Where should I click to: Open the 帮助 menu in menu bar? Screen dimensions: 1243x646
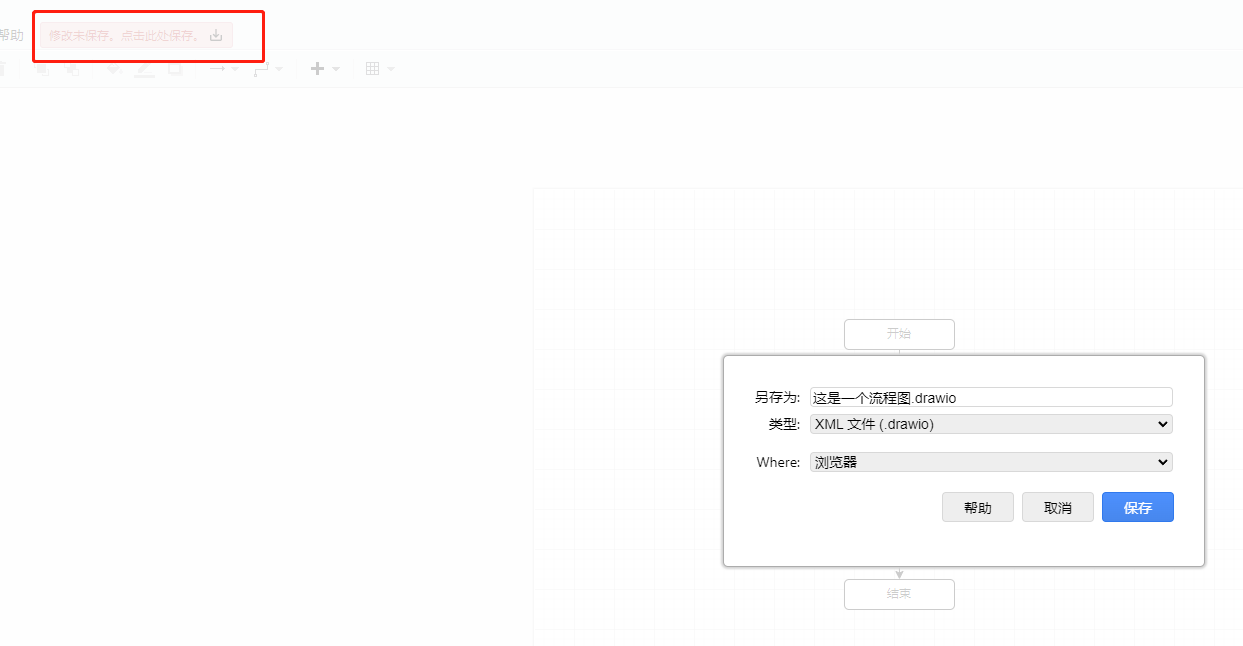tap(10, 35)
